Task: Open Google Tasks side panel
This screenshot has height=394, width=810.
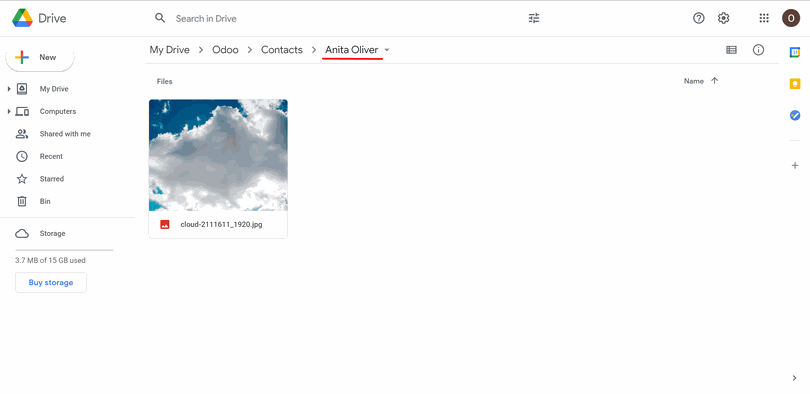Action: pyautogui.click(x=795, y=115)
